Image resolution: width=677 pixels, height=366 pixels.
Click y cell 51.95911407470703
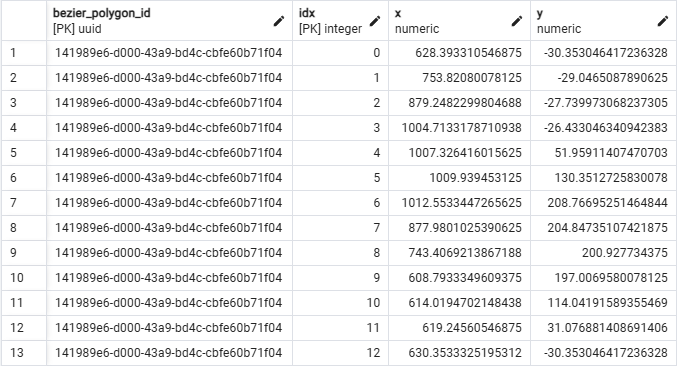pyautogui.click(x=604, y=153)
